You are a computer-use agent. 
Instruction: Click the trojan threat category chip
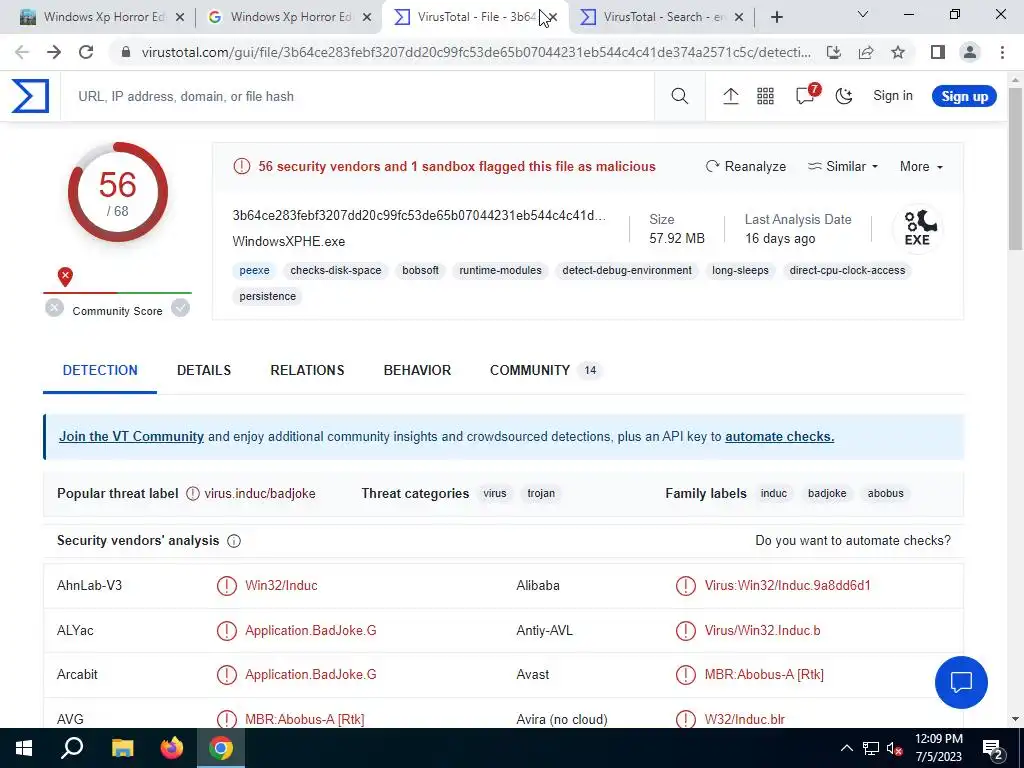coord(541,494)
